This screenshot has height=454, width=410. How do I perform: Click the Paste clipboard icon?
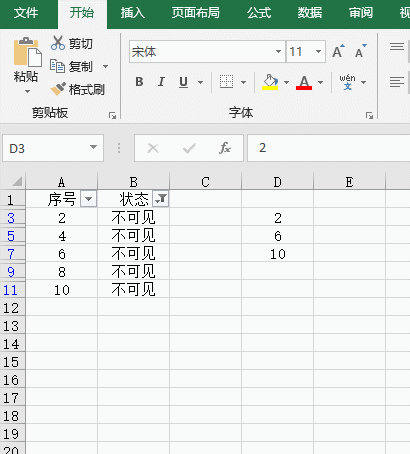(27, 52)
